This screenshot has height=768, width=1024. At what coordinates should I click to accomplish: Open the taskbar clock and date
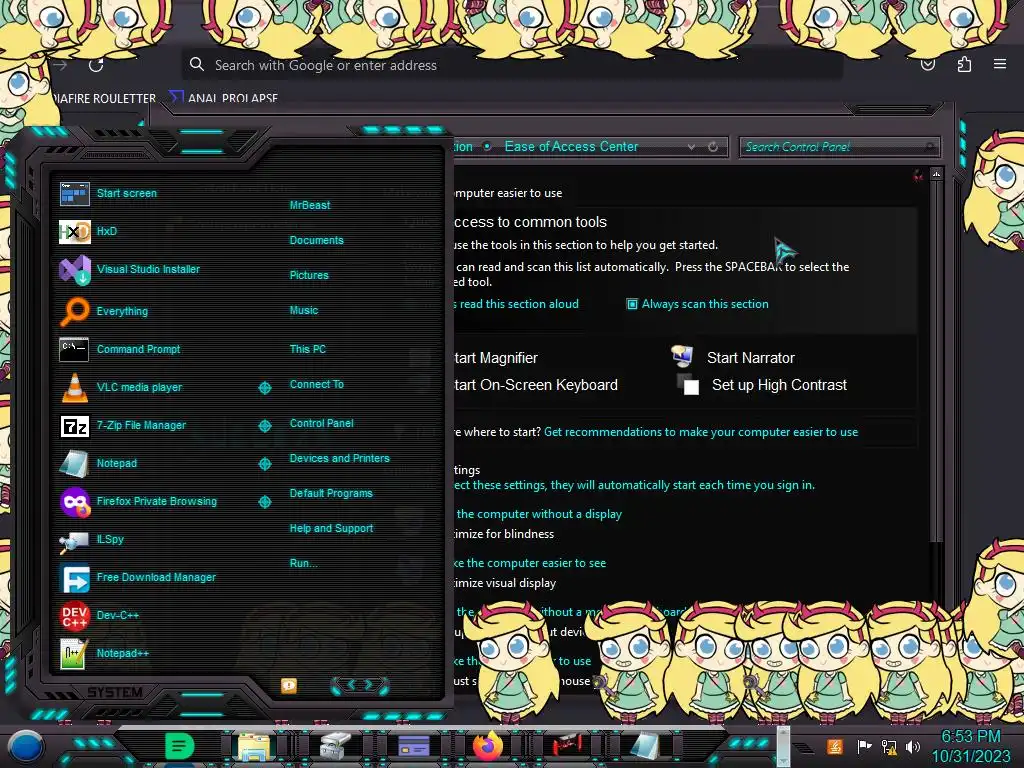[x=971, y=746]
